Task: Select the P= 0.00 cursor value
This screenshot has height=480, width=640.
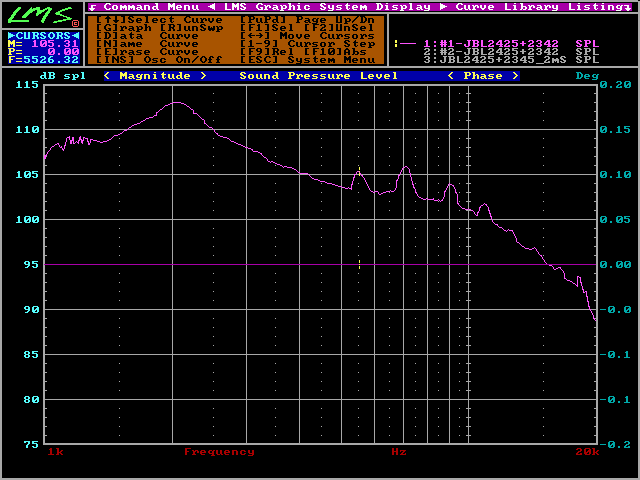Action: pyautogui.click(x=43, y=51)
